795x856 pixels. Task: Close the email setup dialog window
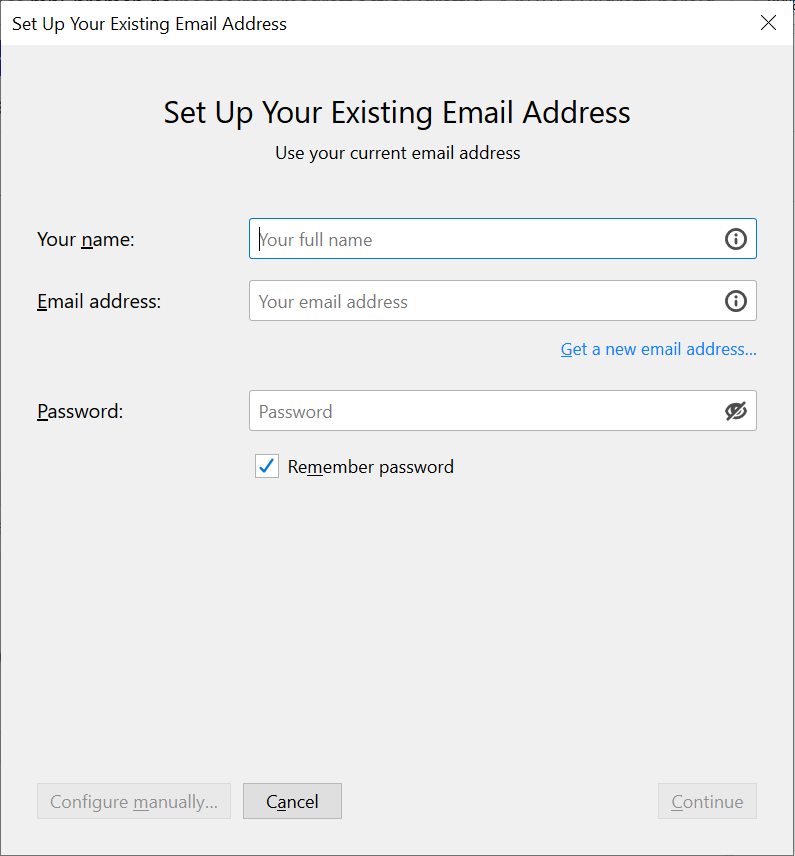768,23
